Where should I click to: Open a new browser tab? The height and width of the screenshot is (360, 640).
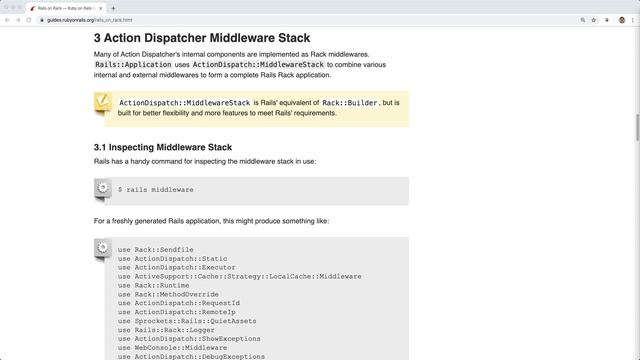113,8
